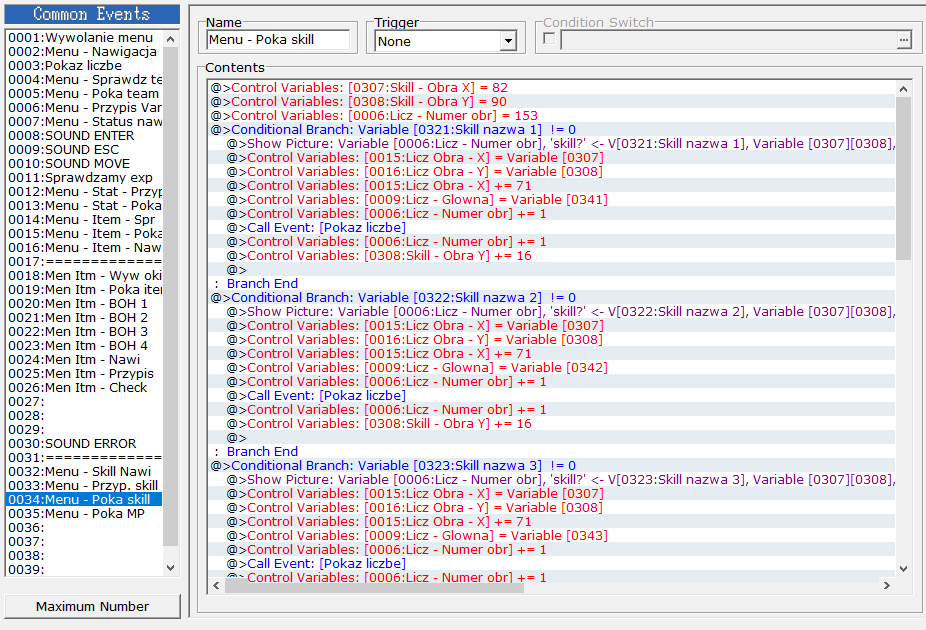Screen dimensions: 926x630
Task: Select event 0008:SOUND ENTER
Action: [84, 136]
